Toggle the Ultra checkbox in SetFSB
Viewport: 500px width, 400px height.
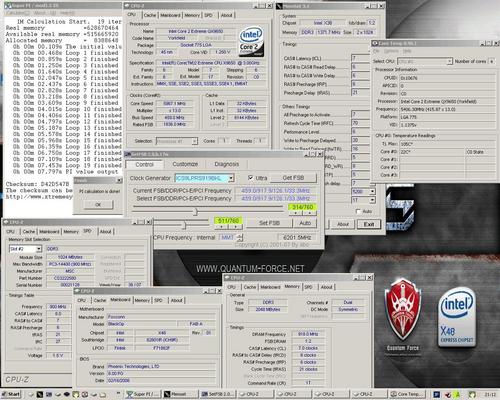(251, 178)
